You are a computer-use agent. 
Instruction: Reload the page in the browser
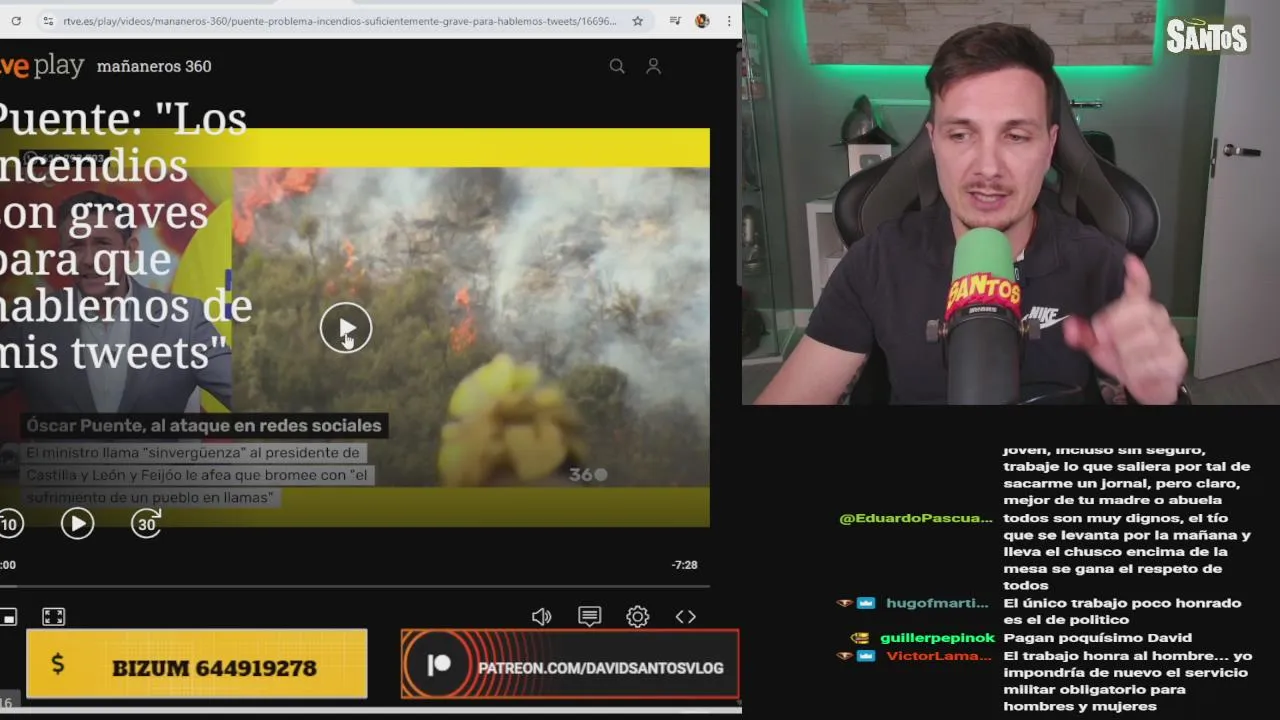coord(16,20)
